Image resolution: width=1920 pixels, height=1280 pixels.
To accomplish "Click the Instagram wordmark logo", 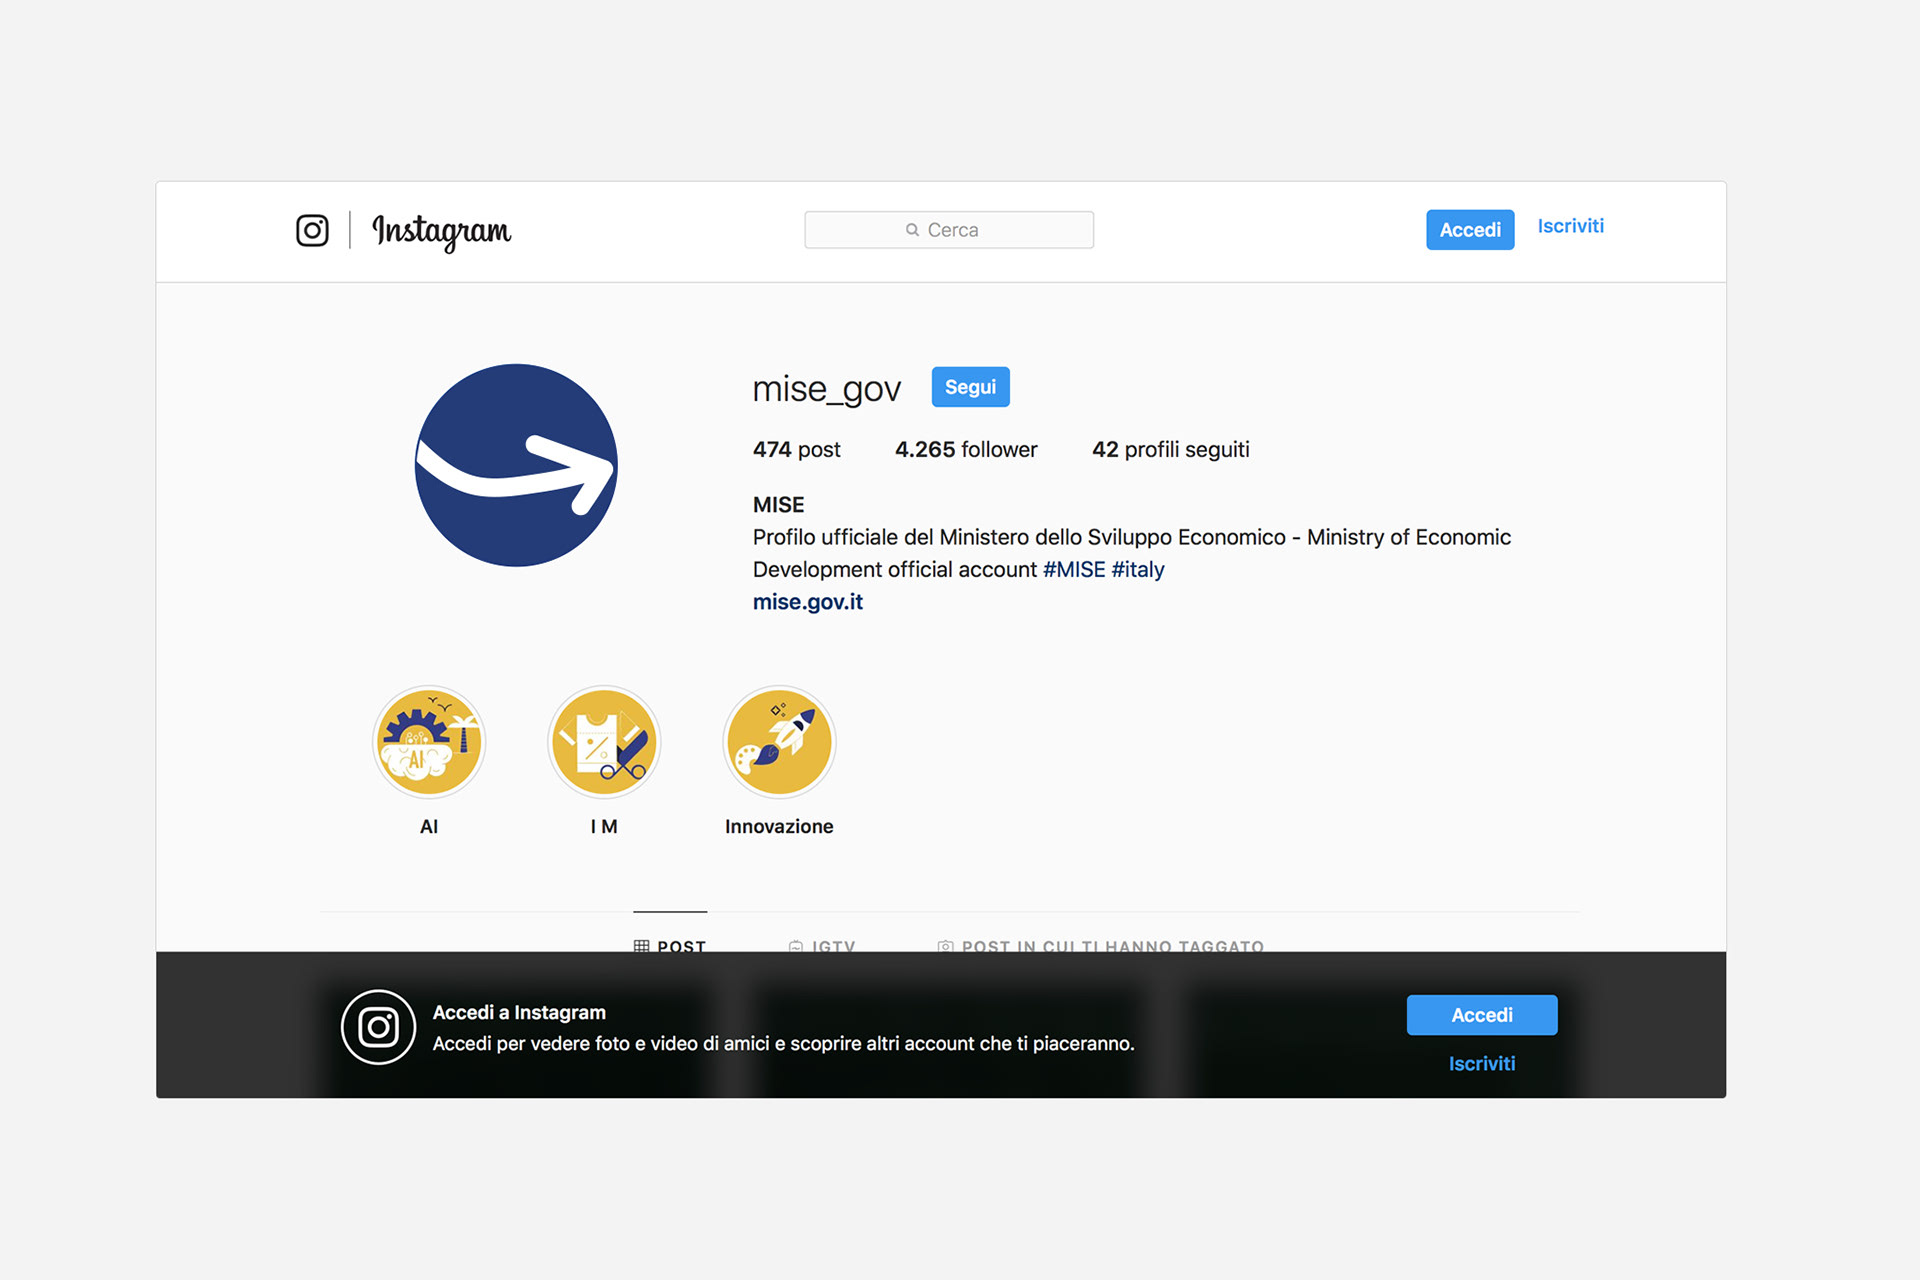I will pyautogui.click(x=441, y=231).
